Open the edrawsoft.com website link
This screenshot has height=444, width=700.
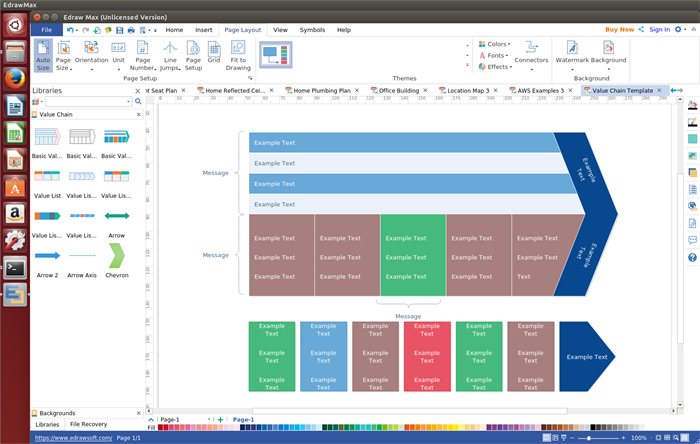[73, 438]
